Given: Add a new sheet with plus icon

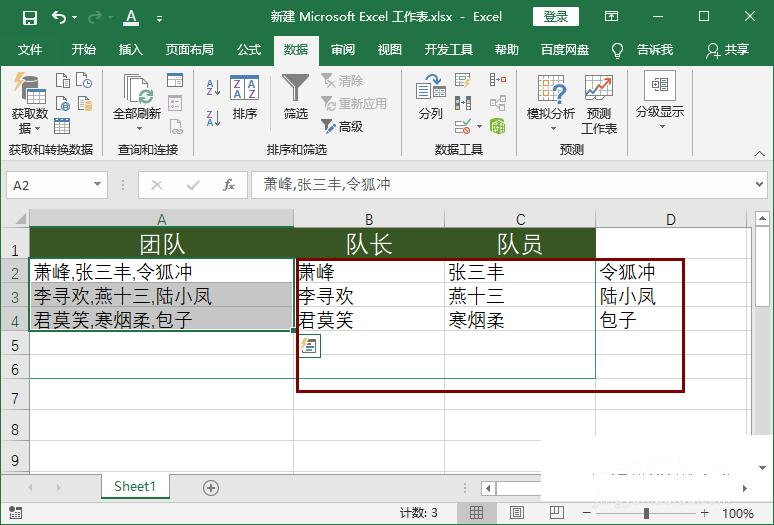Looking at the screenshot, I should pyautogui.click(x=211, y=488).
